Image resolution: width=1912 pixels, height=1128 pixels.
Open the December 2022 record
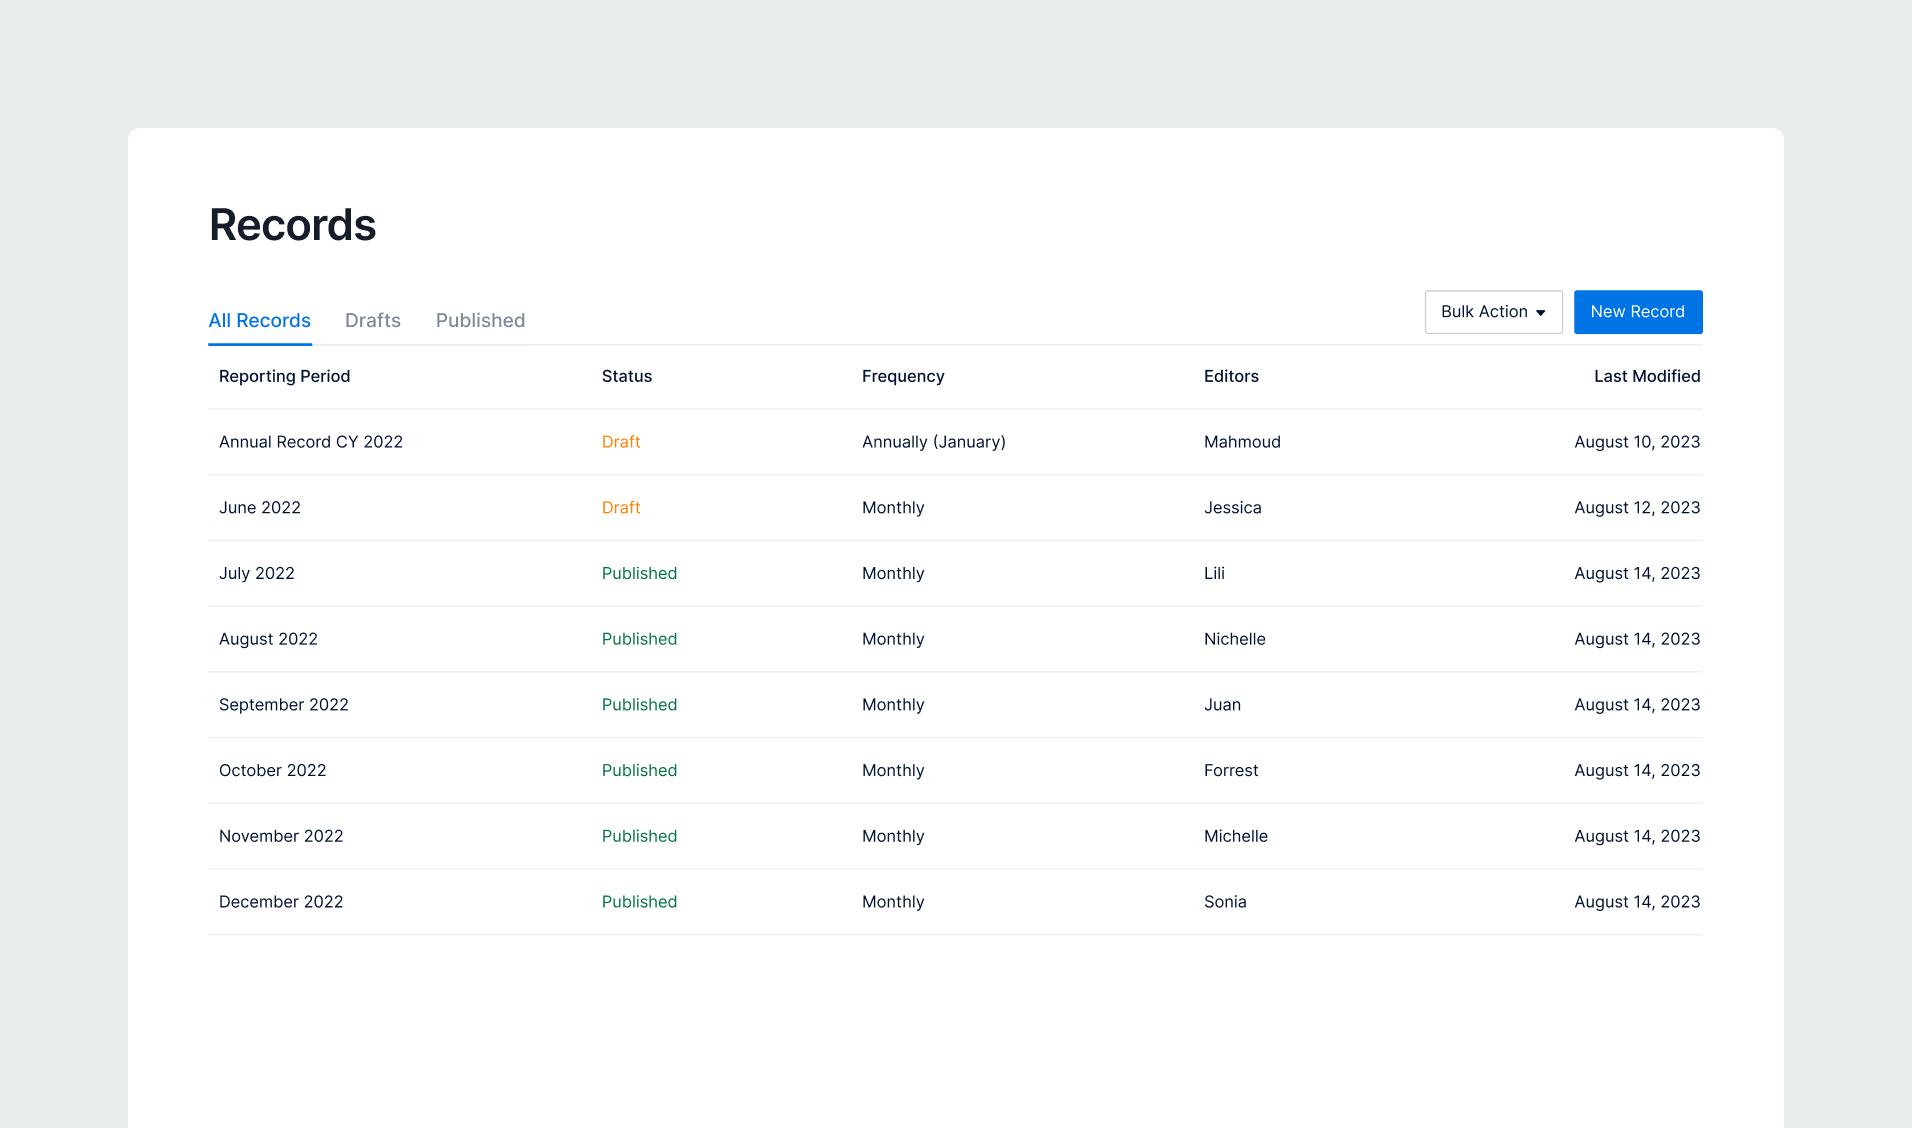coord(281,901)
